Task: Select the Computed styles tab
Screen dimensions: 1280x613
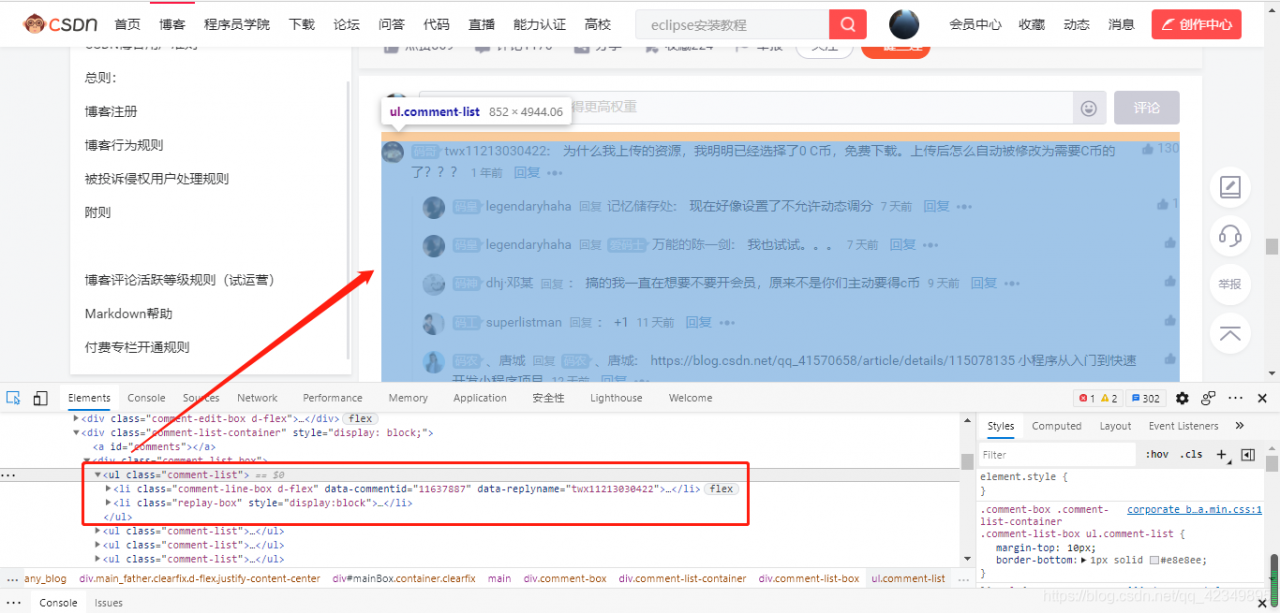Action: 1057,426
